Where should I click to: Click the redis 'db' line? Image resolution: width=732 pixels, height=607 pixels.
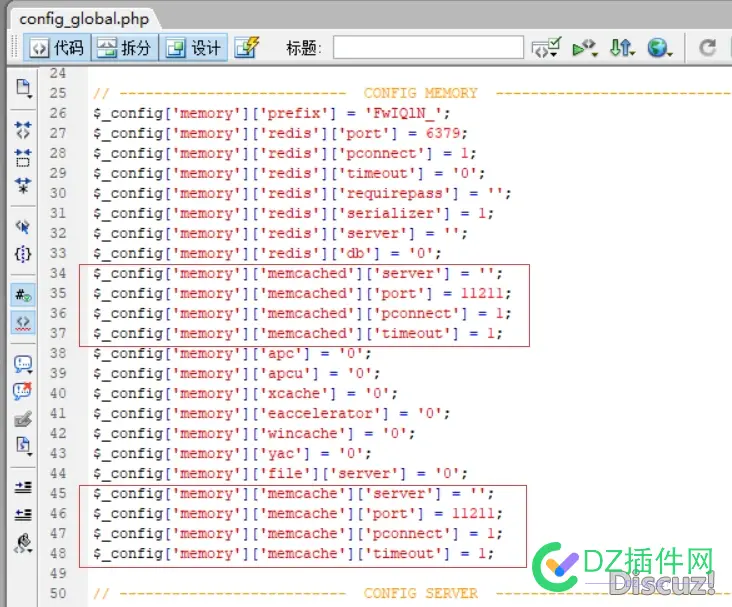(x=267, y=254)
